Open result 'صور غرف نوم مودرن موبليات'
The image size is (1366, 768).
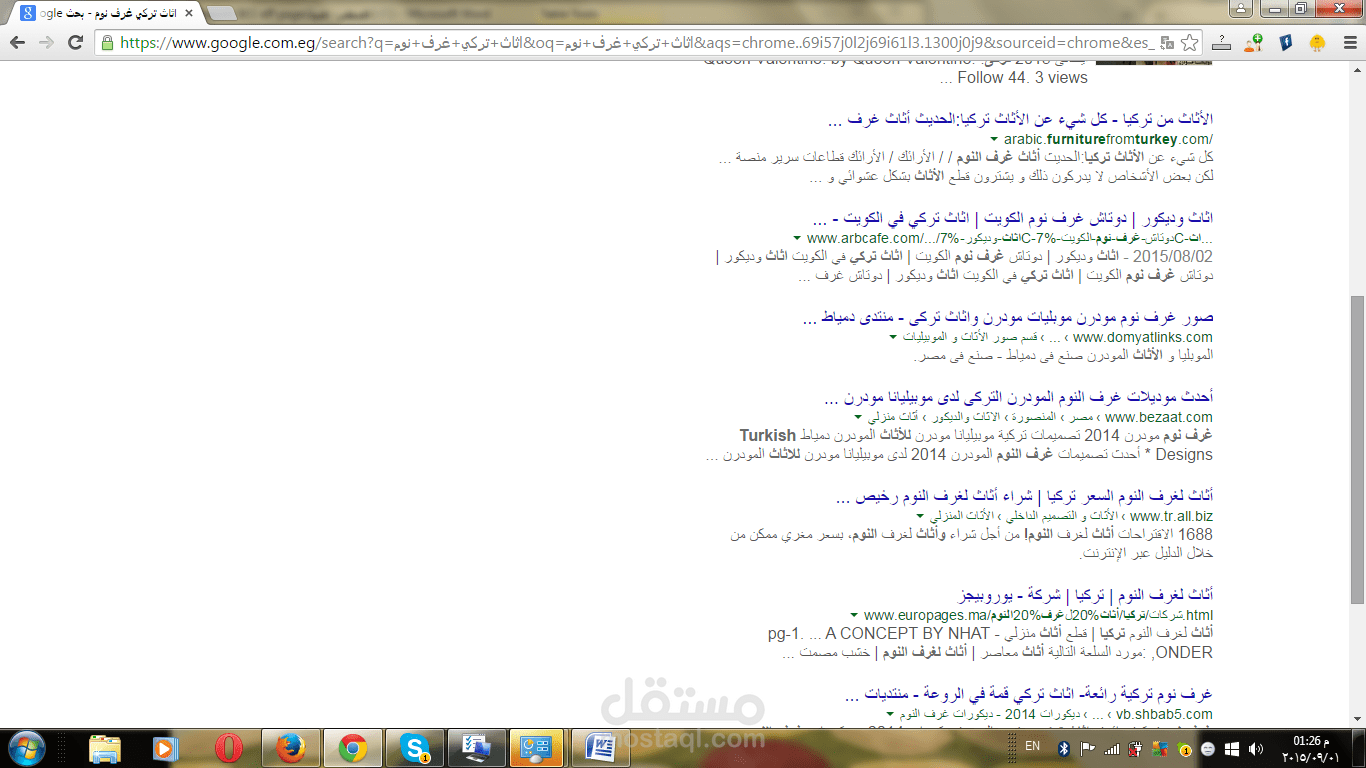coord(1008,318)
